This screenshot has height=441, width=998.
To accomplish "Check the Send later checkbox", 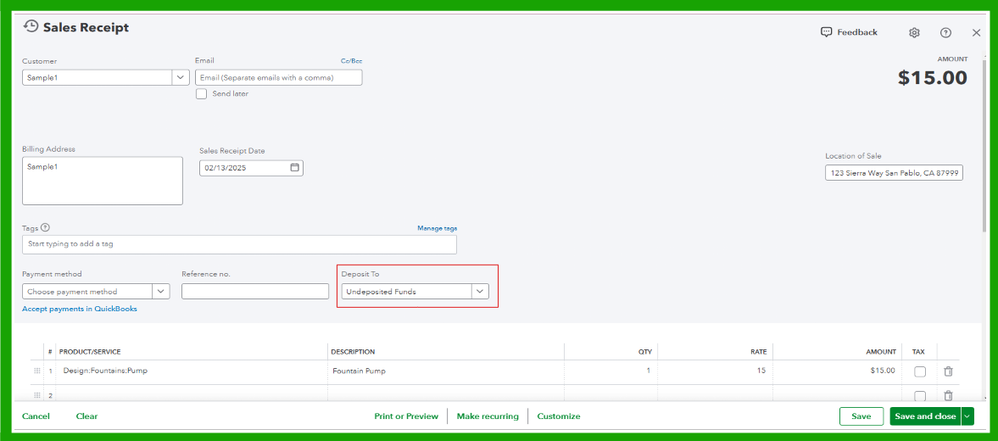I will tap(201, 94).
